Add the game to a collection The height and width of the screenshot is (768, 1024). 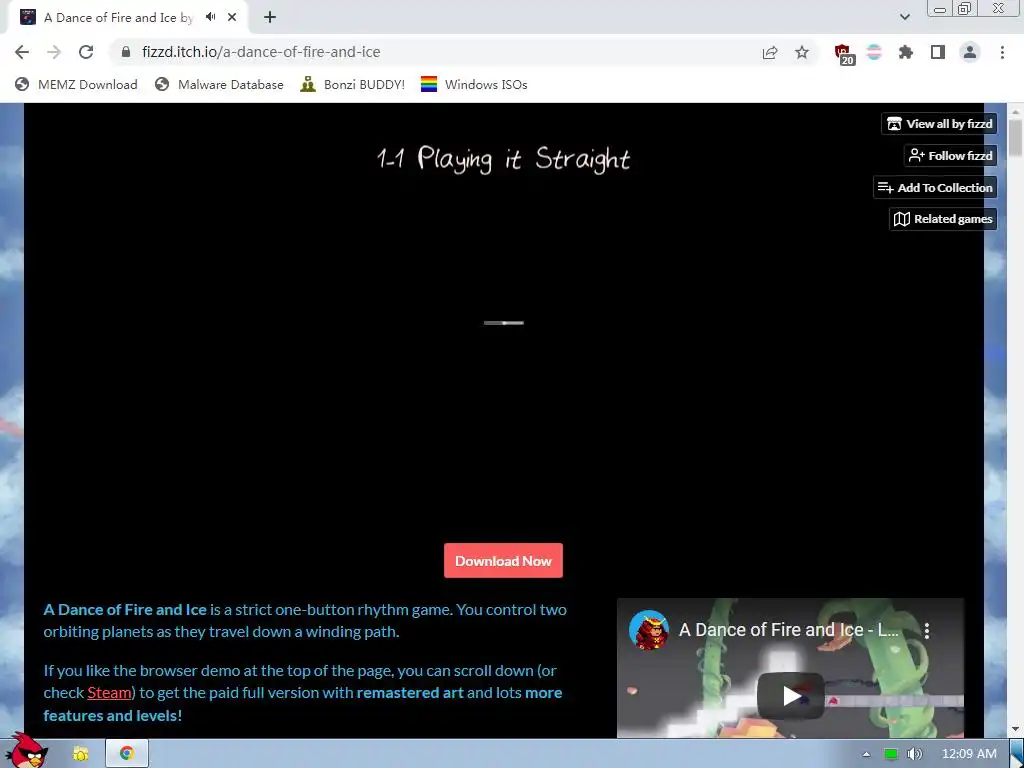click(935, 187)
